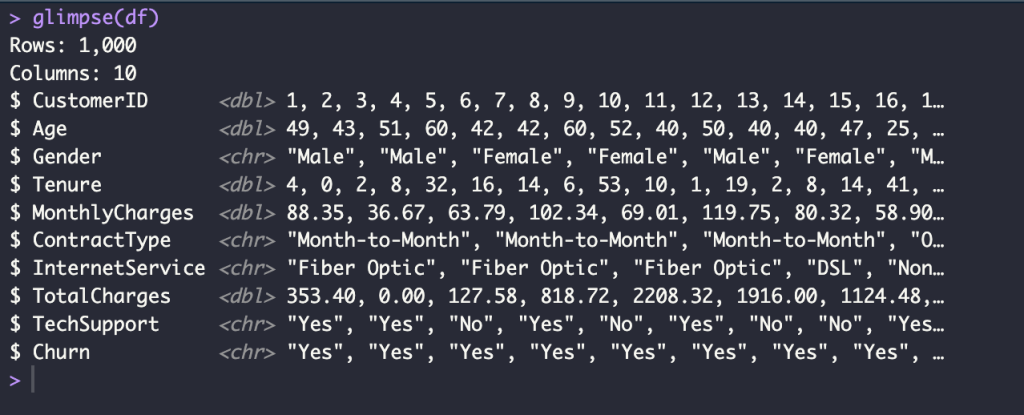Click the <dbl> type label beside Age
The image size is (1024, 415).
coord(246,129)
